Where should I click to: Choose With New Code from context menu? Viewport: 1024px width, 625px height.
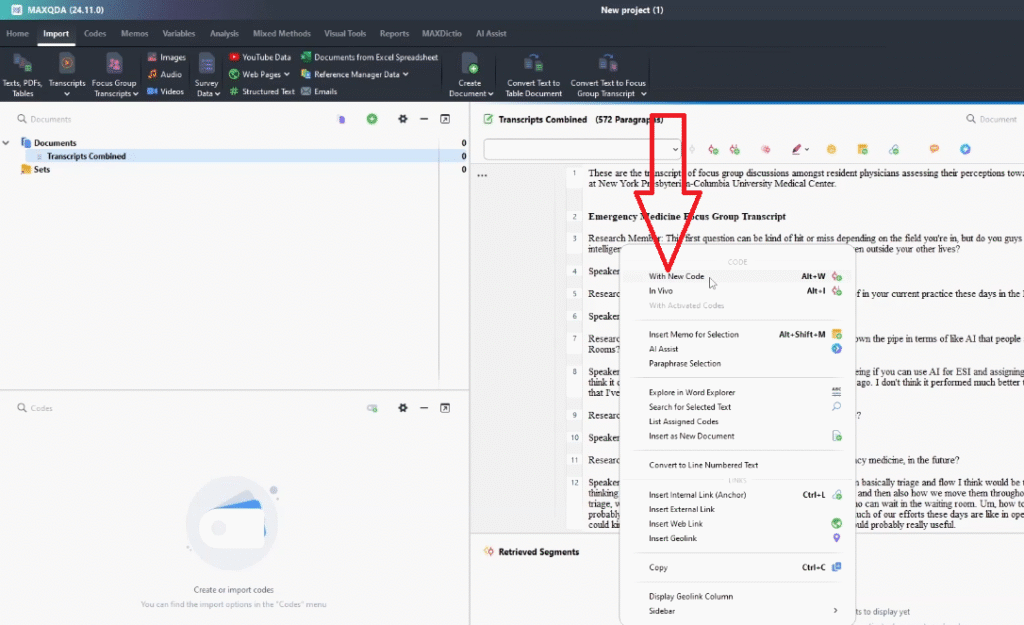(676, 276)
